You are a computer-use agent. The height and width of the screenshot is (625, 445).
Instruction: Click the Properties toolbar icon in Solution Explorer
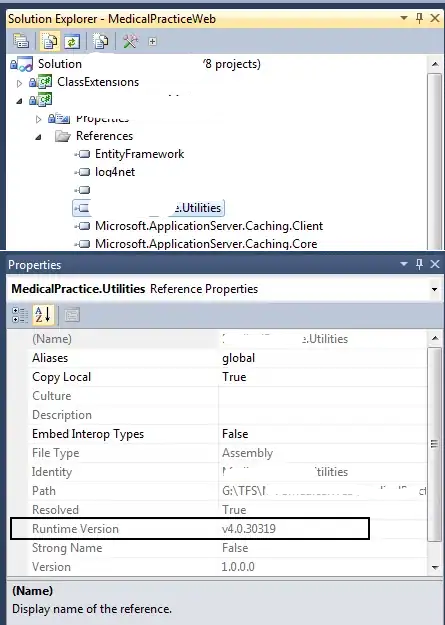click(21, 41)
